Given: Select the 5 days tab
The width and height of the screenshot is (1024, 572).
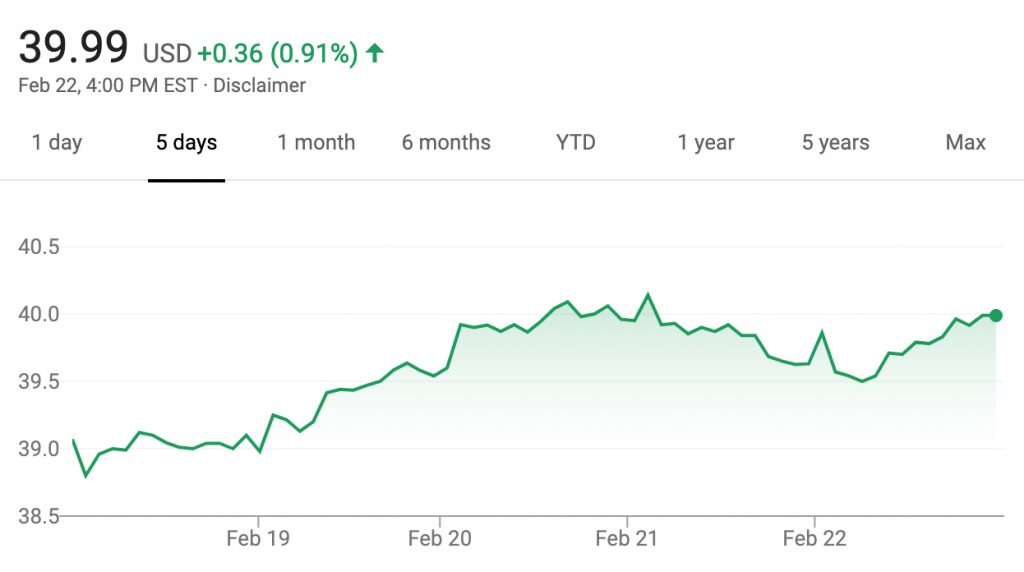Looking at the screenshot, I should coord(186,142).
